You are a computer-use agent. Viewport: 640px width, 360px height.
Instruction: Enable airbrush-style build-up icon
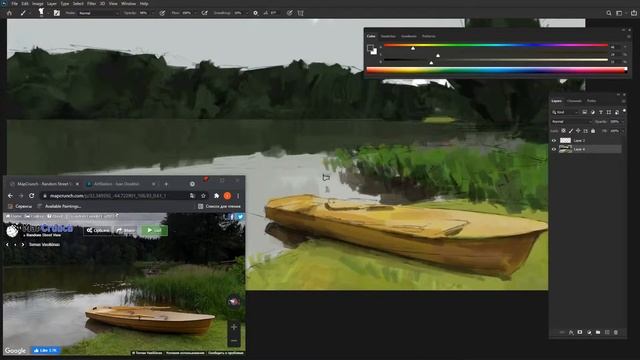tap(204, 13)
